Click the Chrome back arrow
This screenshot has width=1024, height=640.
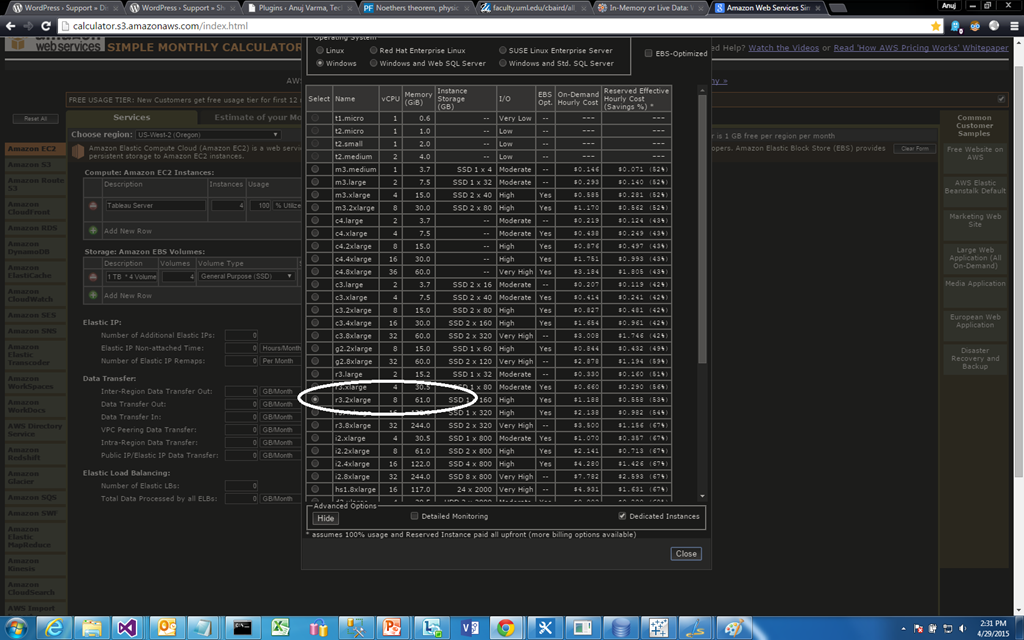click(x=10, y=26)
